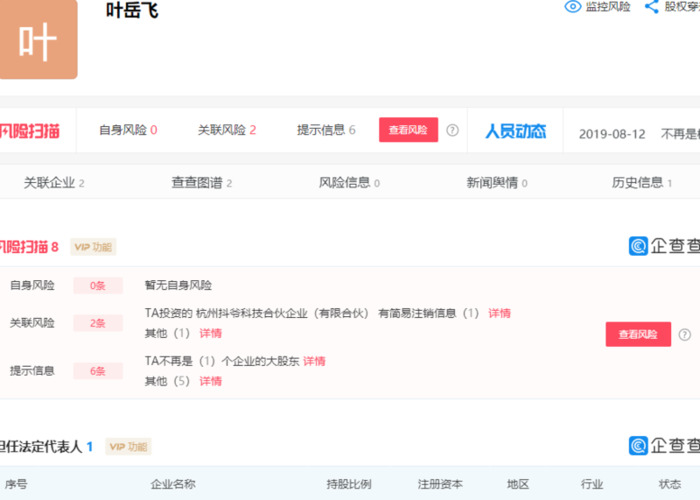Select the 2019-08-12 dynamic entry
The height and width of the screenshot is (500, 700).
(x=612, y=134)
